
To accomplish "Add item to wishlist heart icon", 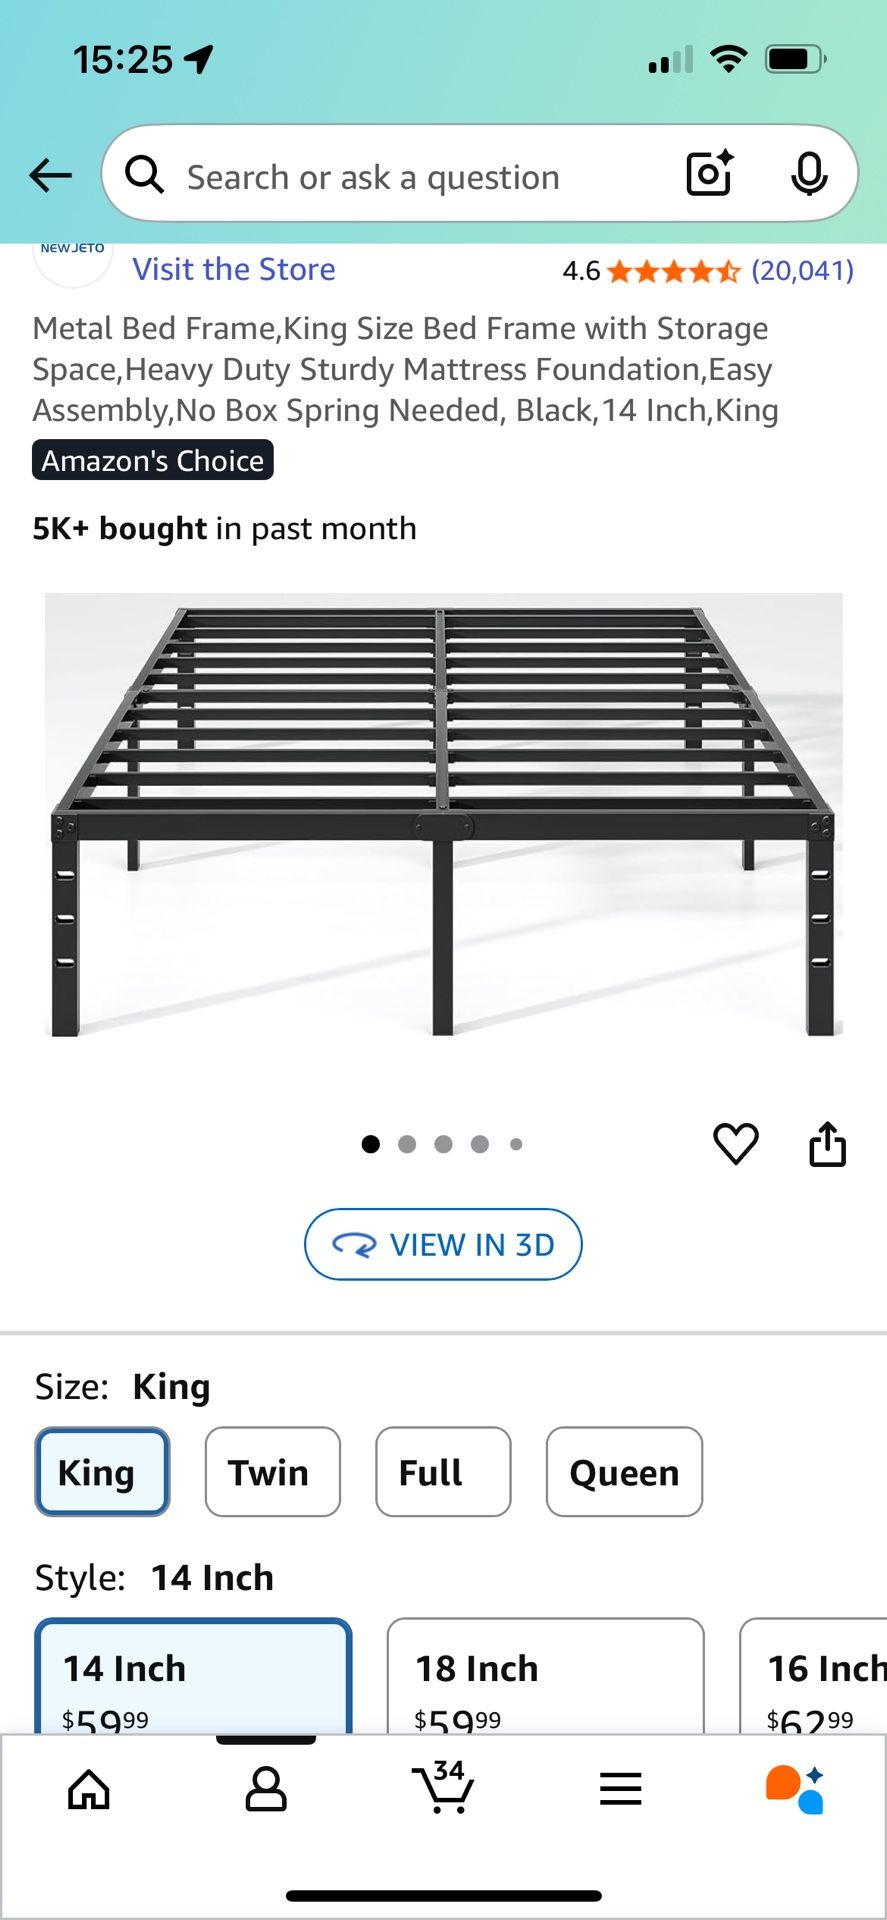I will click(736, 1144).
